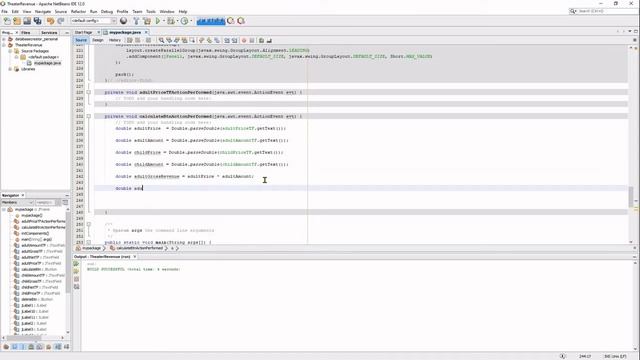640x360 pixels.
Task: Open the Window menu
Action: (x=167, y=11)
